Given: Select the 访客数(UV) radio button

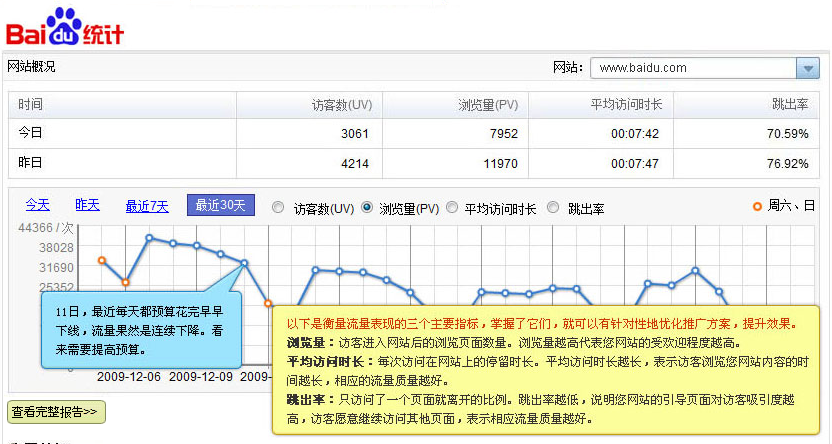Looking at the screenshot, I should tap(277, 208).
